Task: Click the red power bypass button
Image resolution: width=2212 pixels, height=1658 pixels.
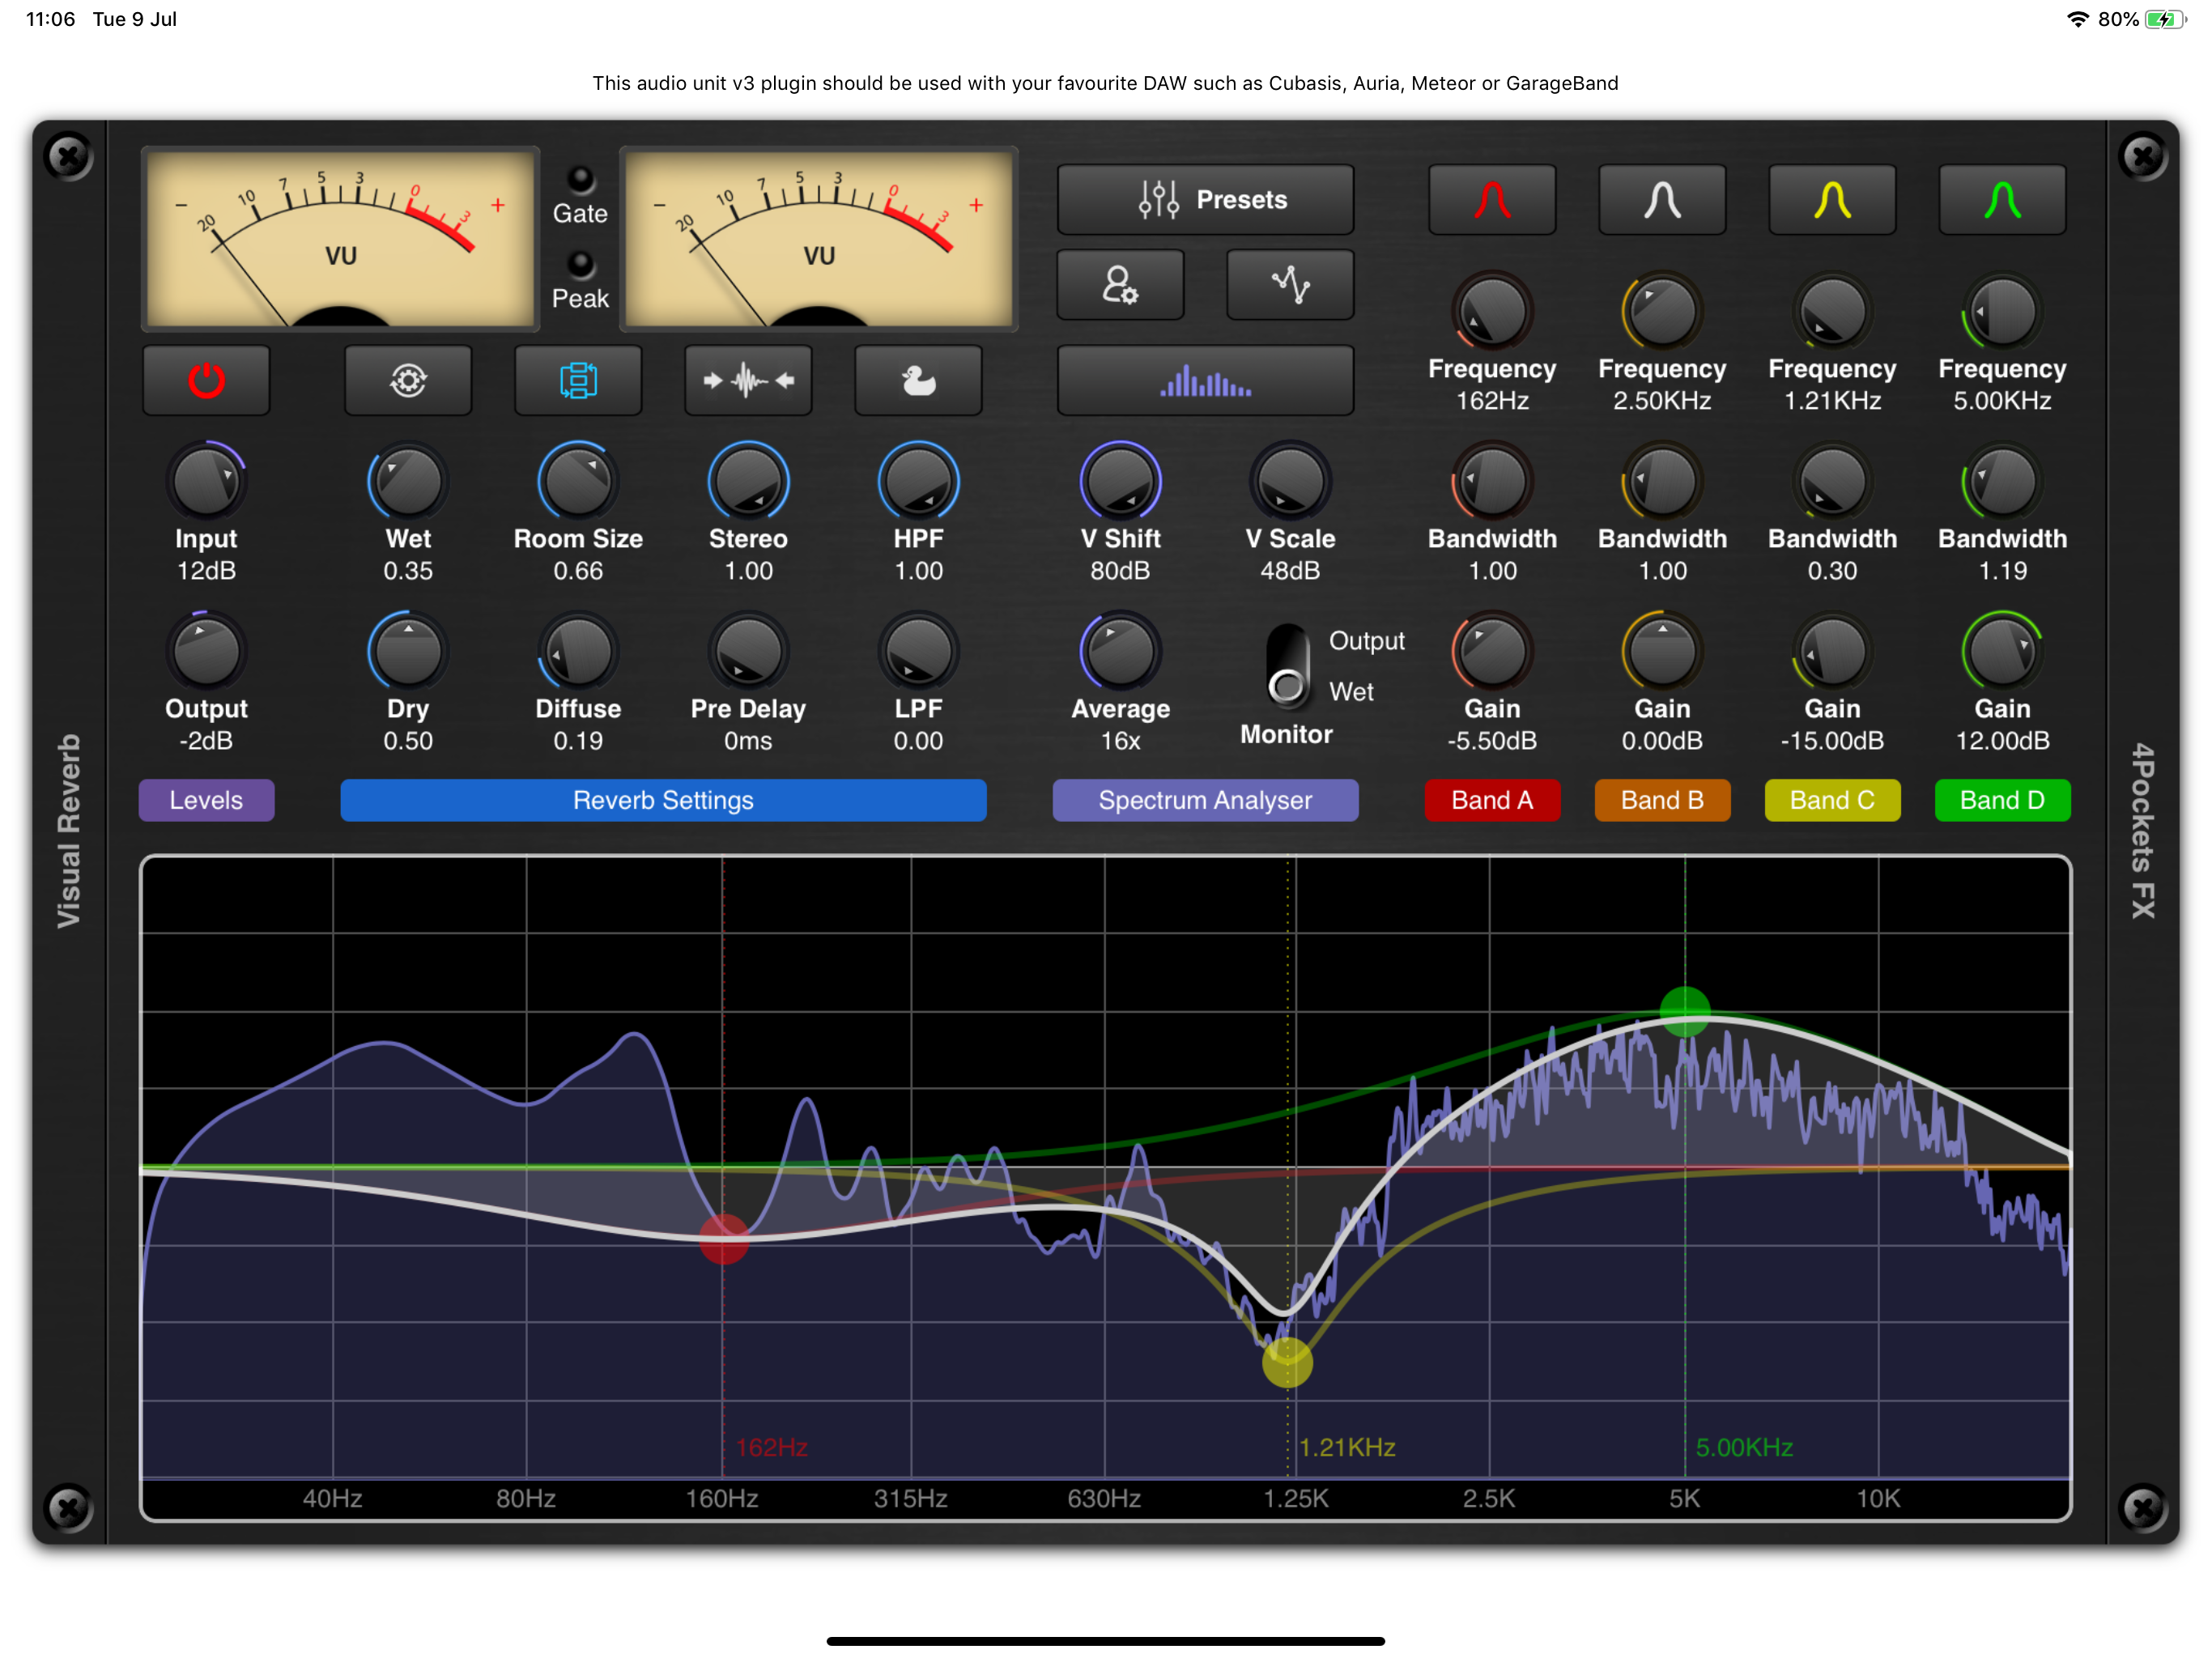Action: coord(206,380)
